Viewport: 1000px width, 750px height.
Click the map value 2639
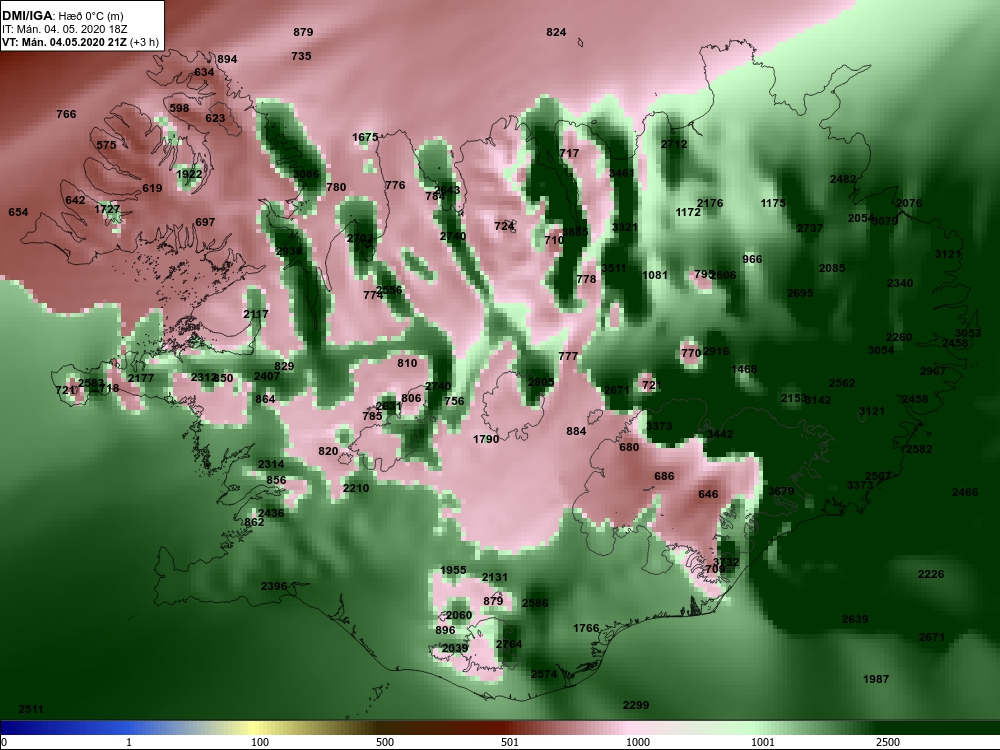tap(855, 619)
